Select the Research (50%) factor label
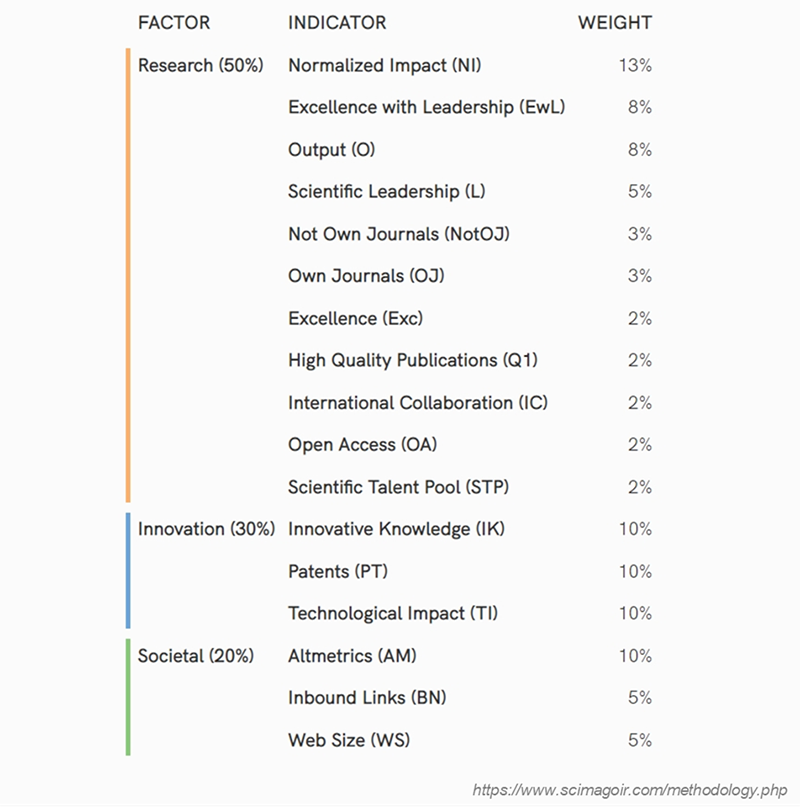Viewport: 800px width, 808px height. [x=201, y=65]
